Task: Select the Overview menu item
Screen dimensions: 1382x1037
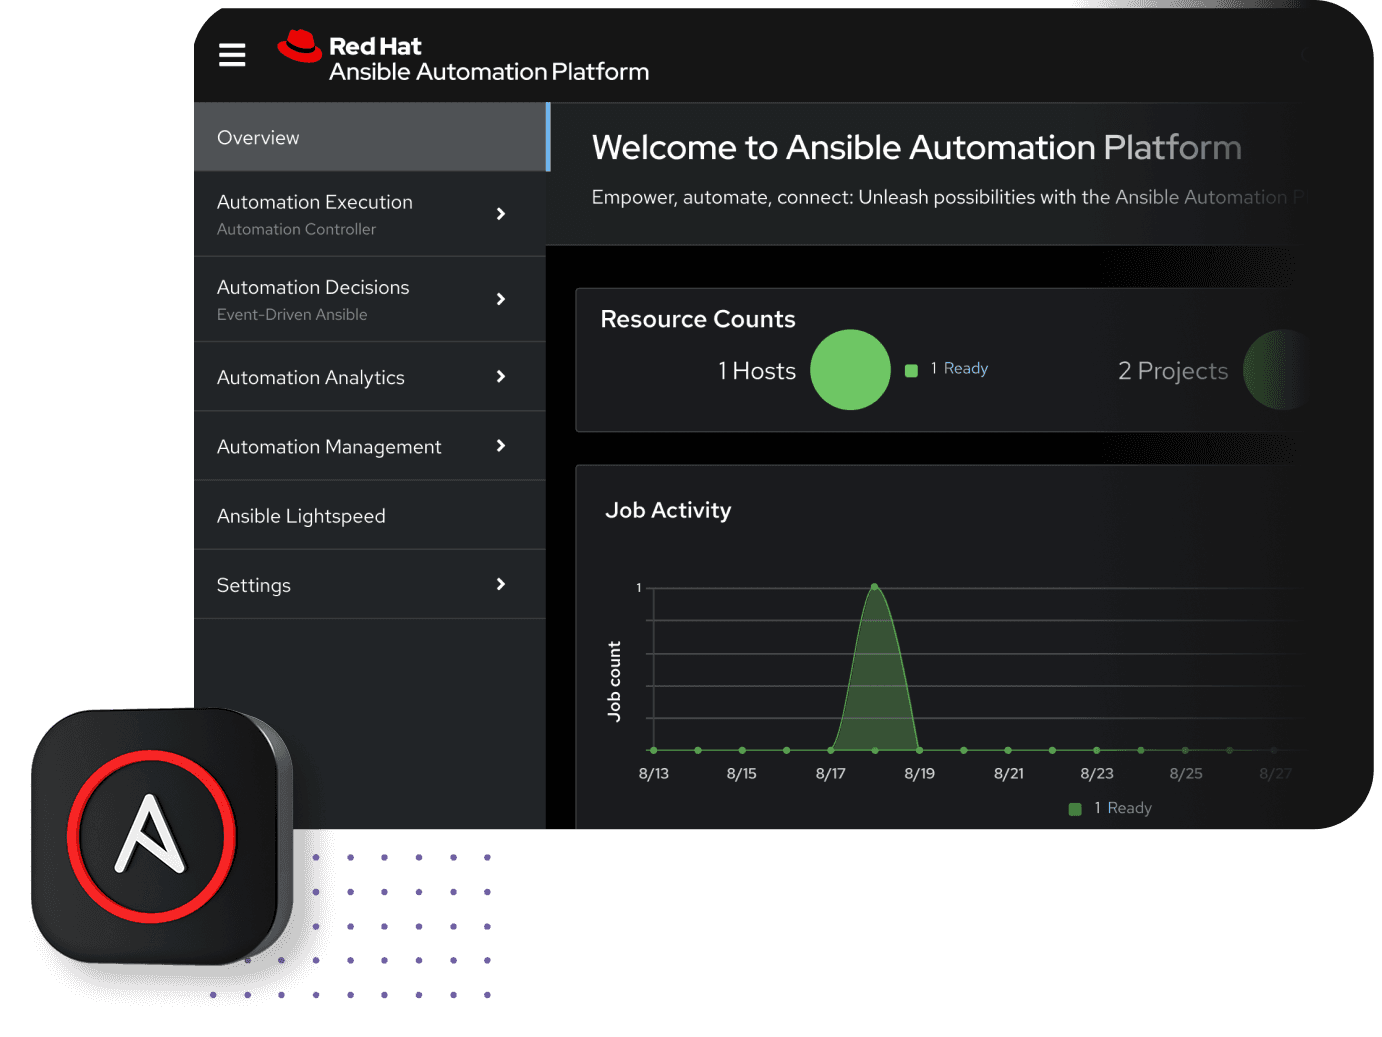Action: [371, 137]
